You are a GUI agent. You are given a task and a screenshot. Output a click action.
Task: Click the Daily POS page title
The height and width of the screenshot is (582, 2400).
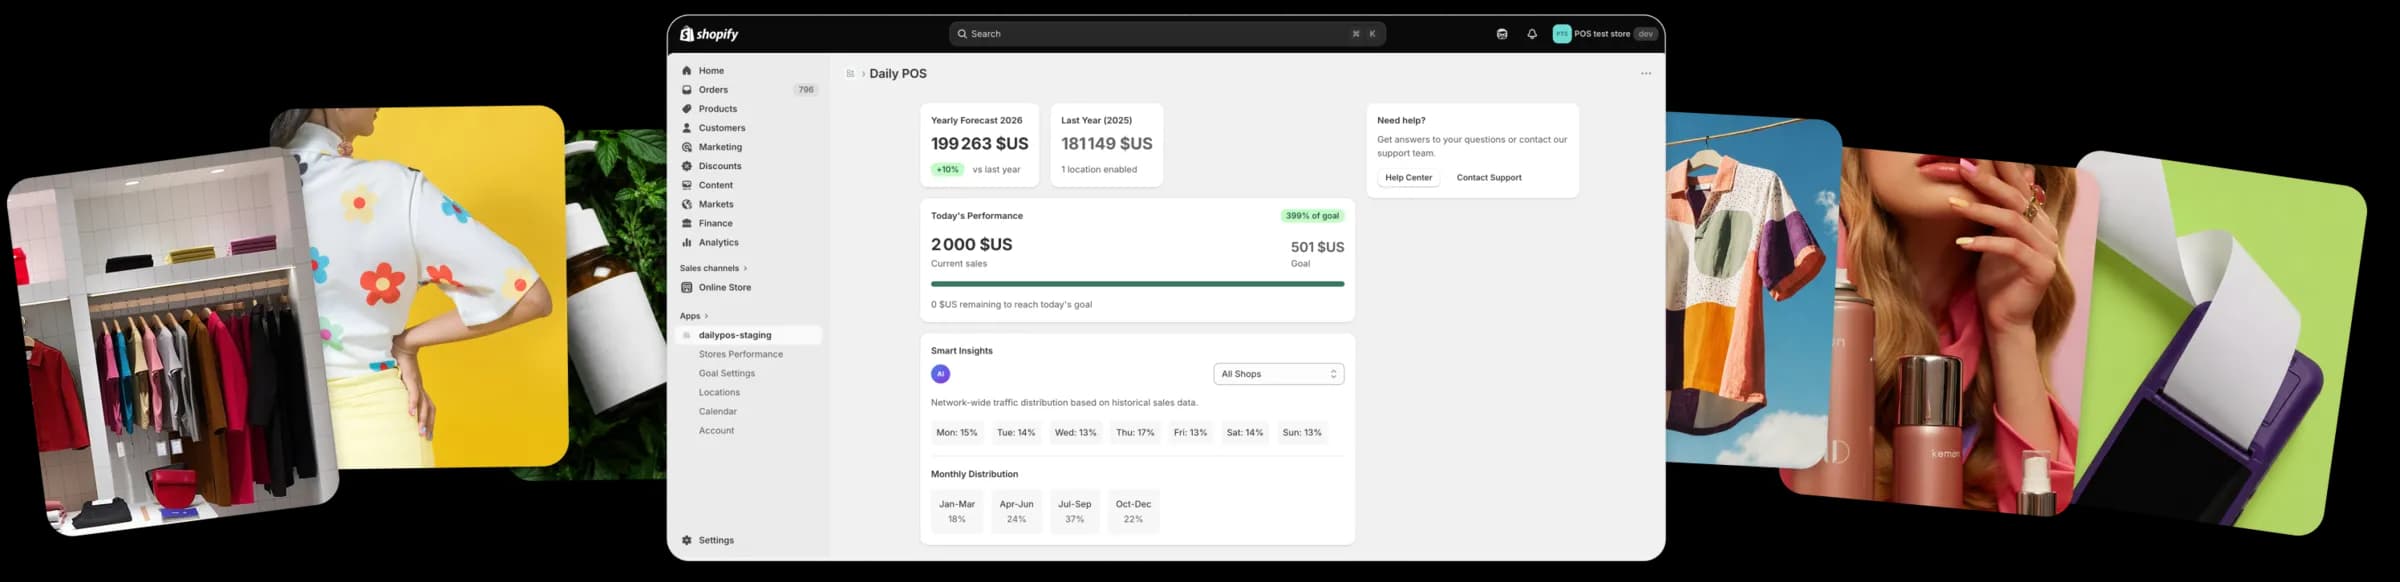(x=898, y=73)
